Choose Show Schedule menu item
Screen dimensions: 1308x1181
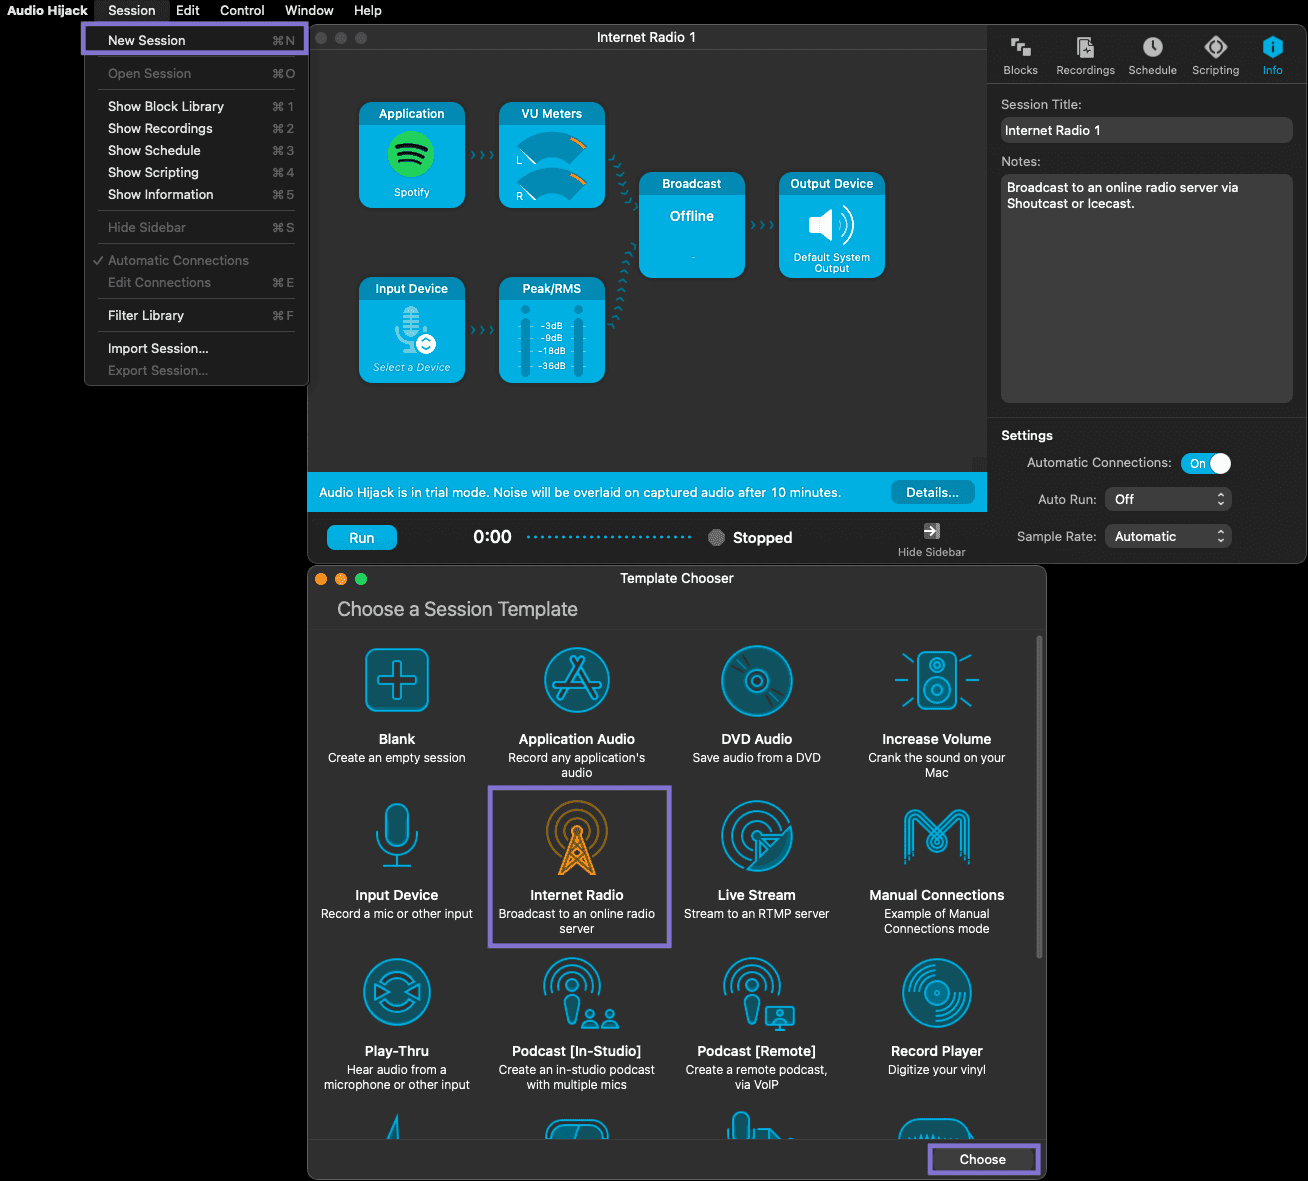(196, 150)
